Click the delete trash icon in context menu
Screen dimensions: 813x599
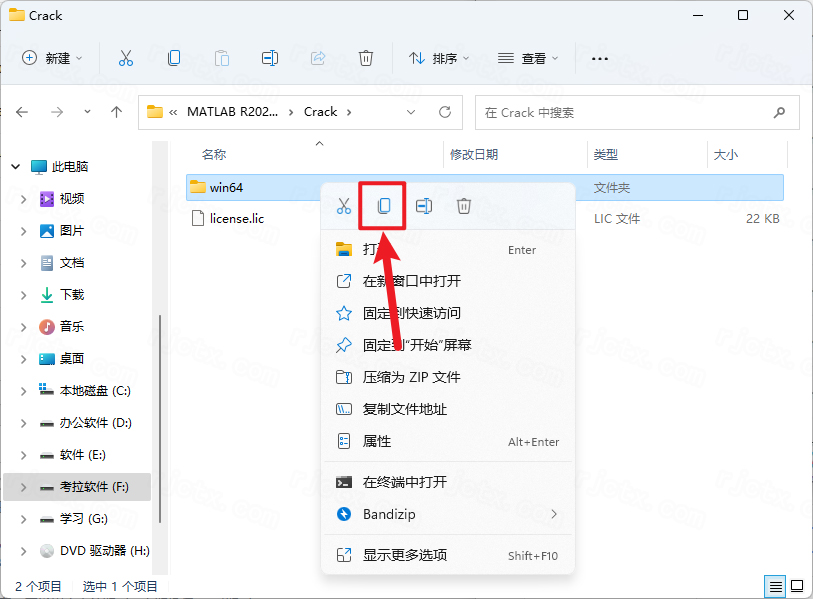click(464, 206)
